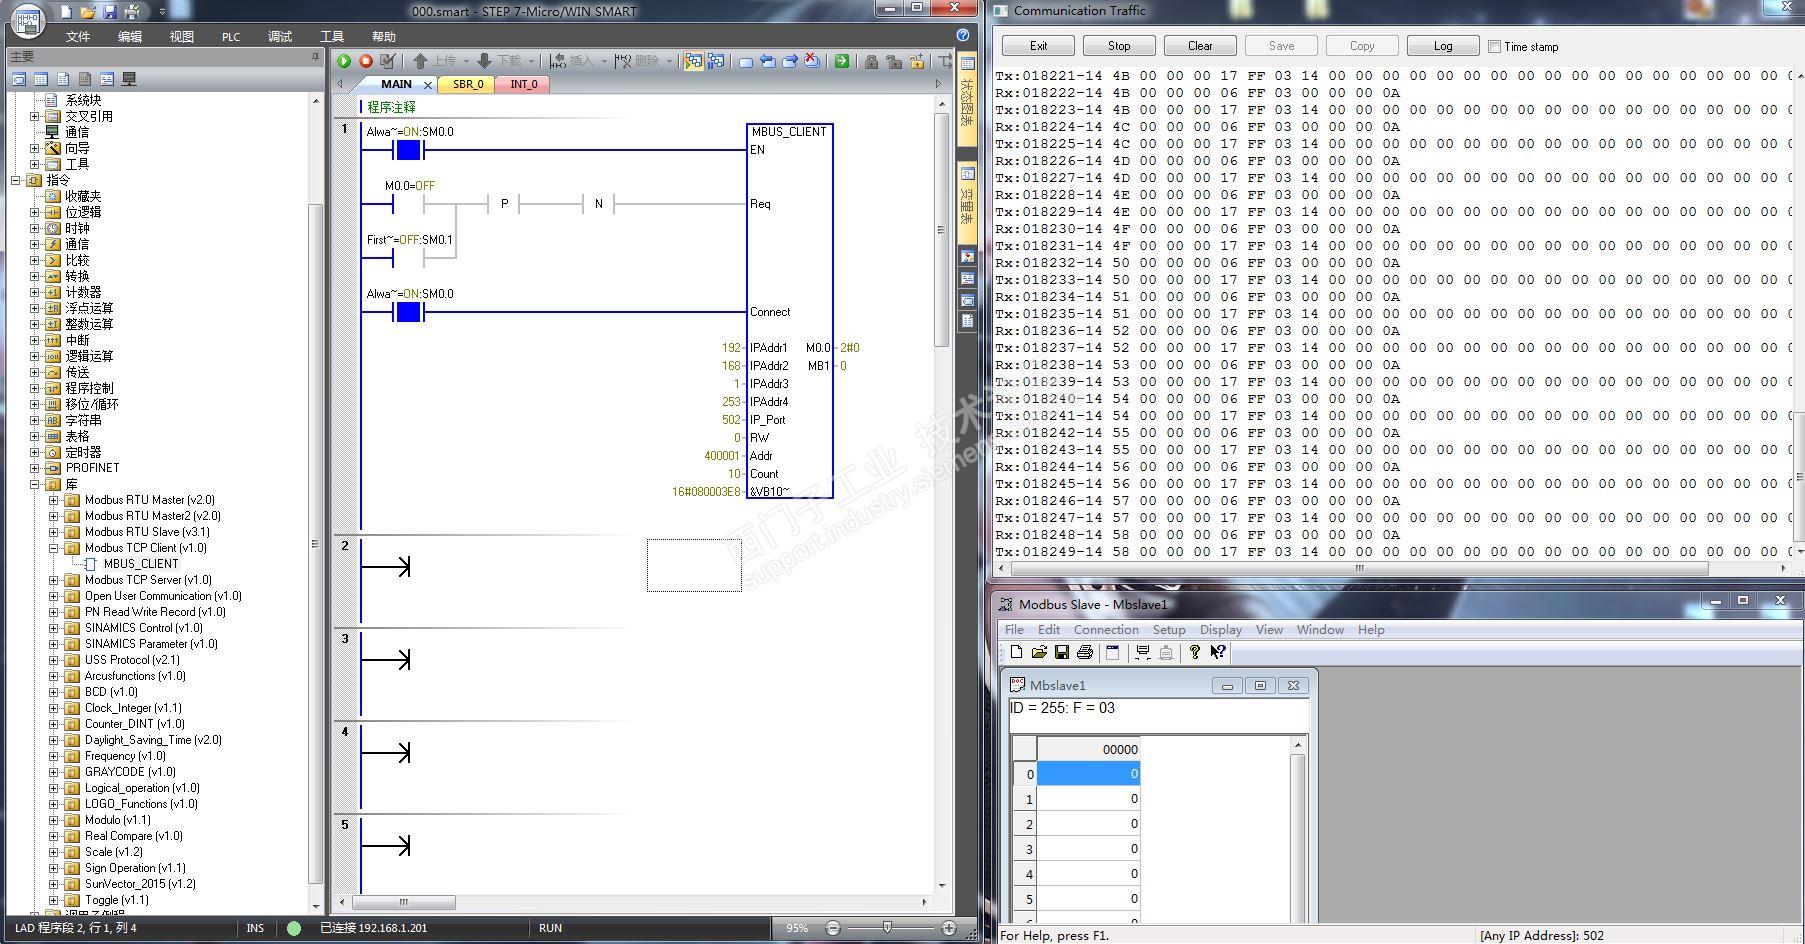Collapse the Modbus TCP Client (v1.0) library

[x=54, y=548]
